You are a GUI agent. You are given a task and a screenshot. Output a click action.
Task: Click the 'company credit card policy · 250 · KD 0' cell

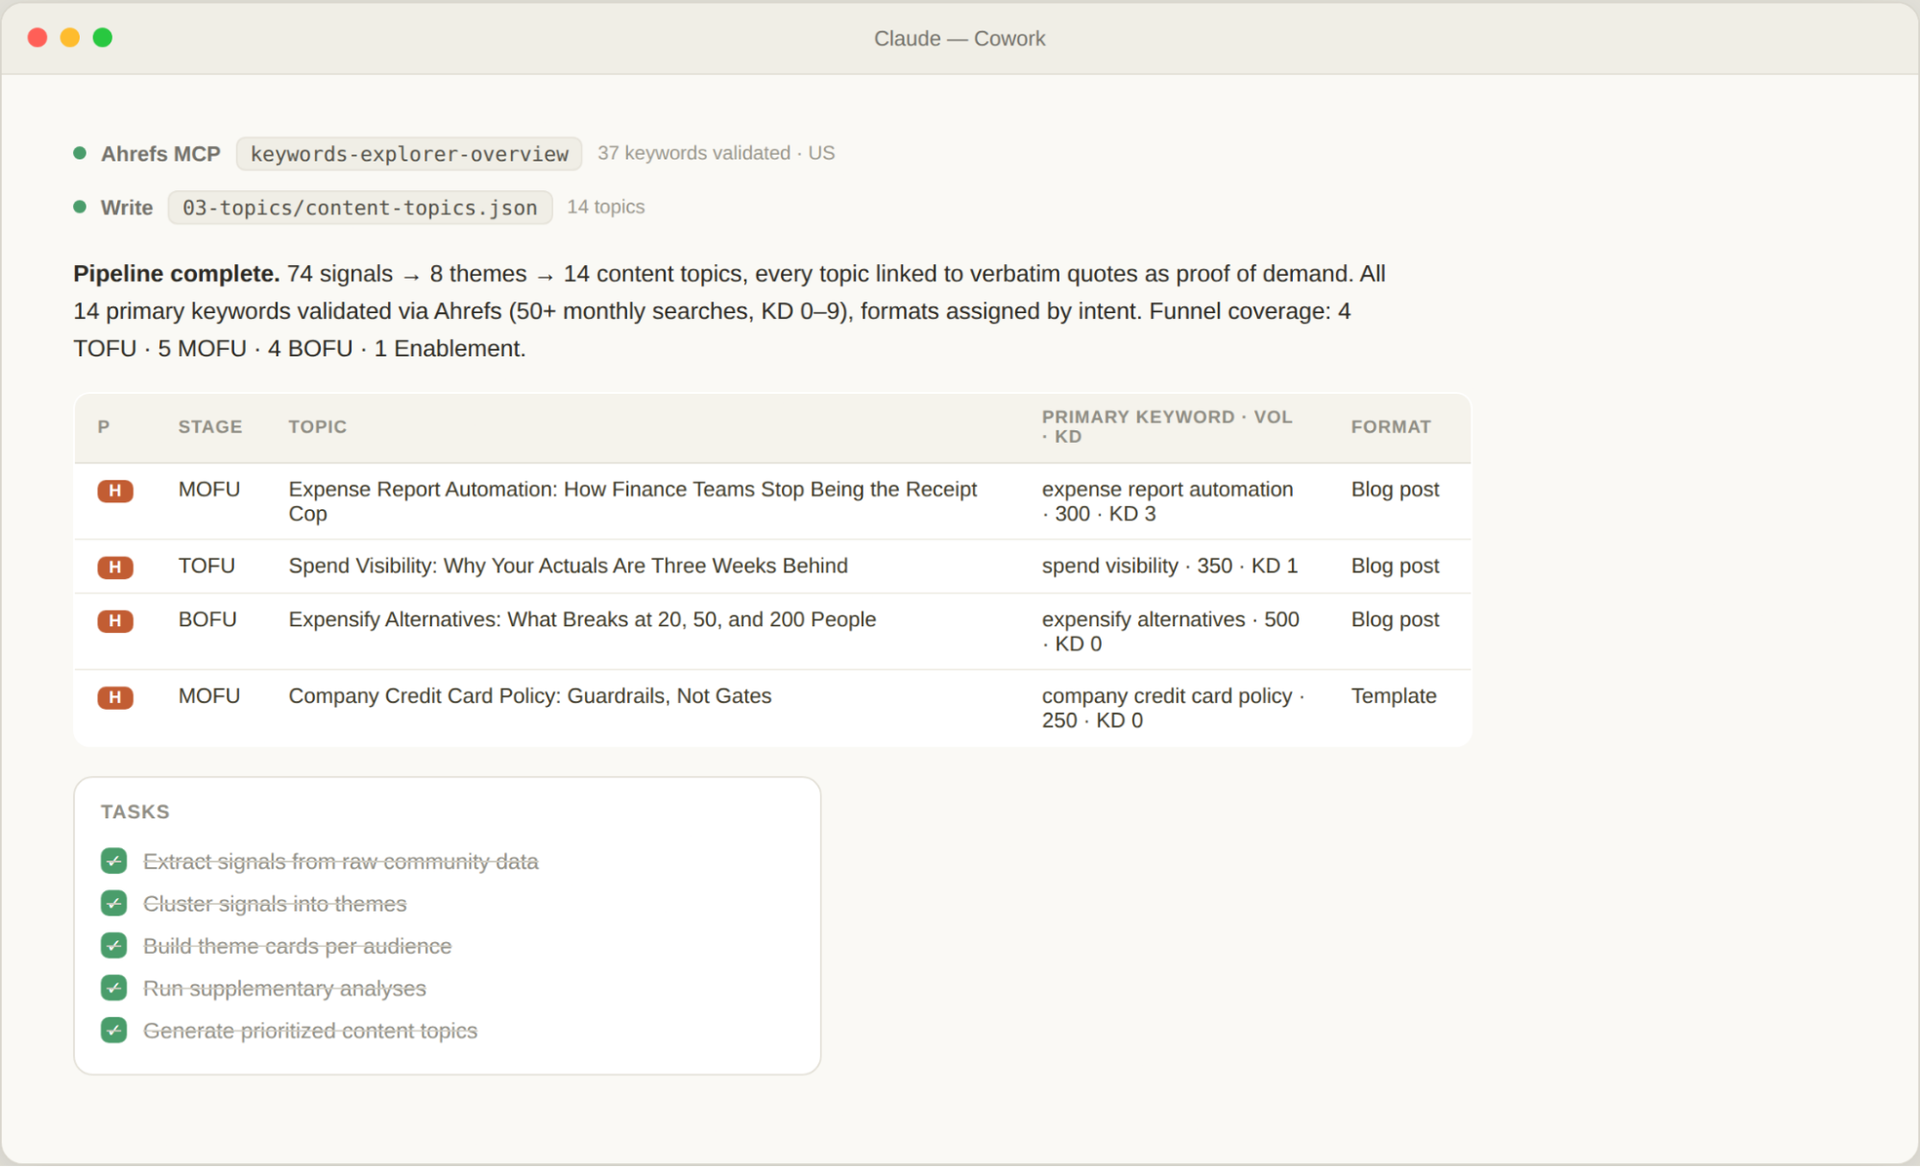pos(1173,708)
